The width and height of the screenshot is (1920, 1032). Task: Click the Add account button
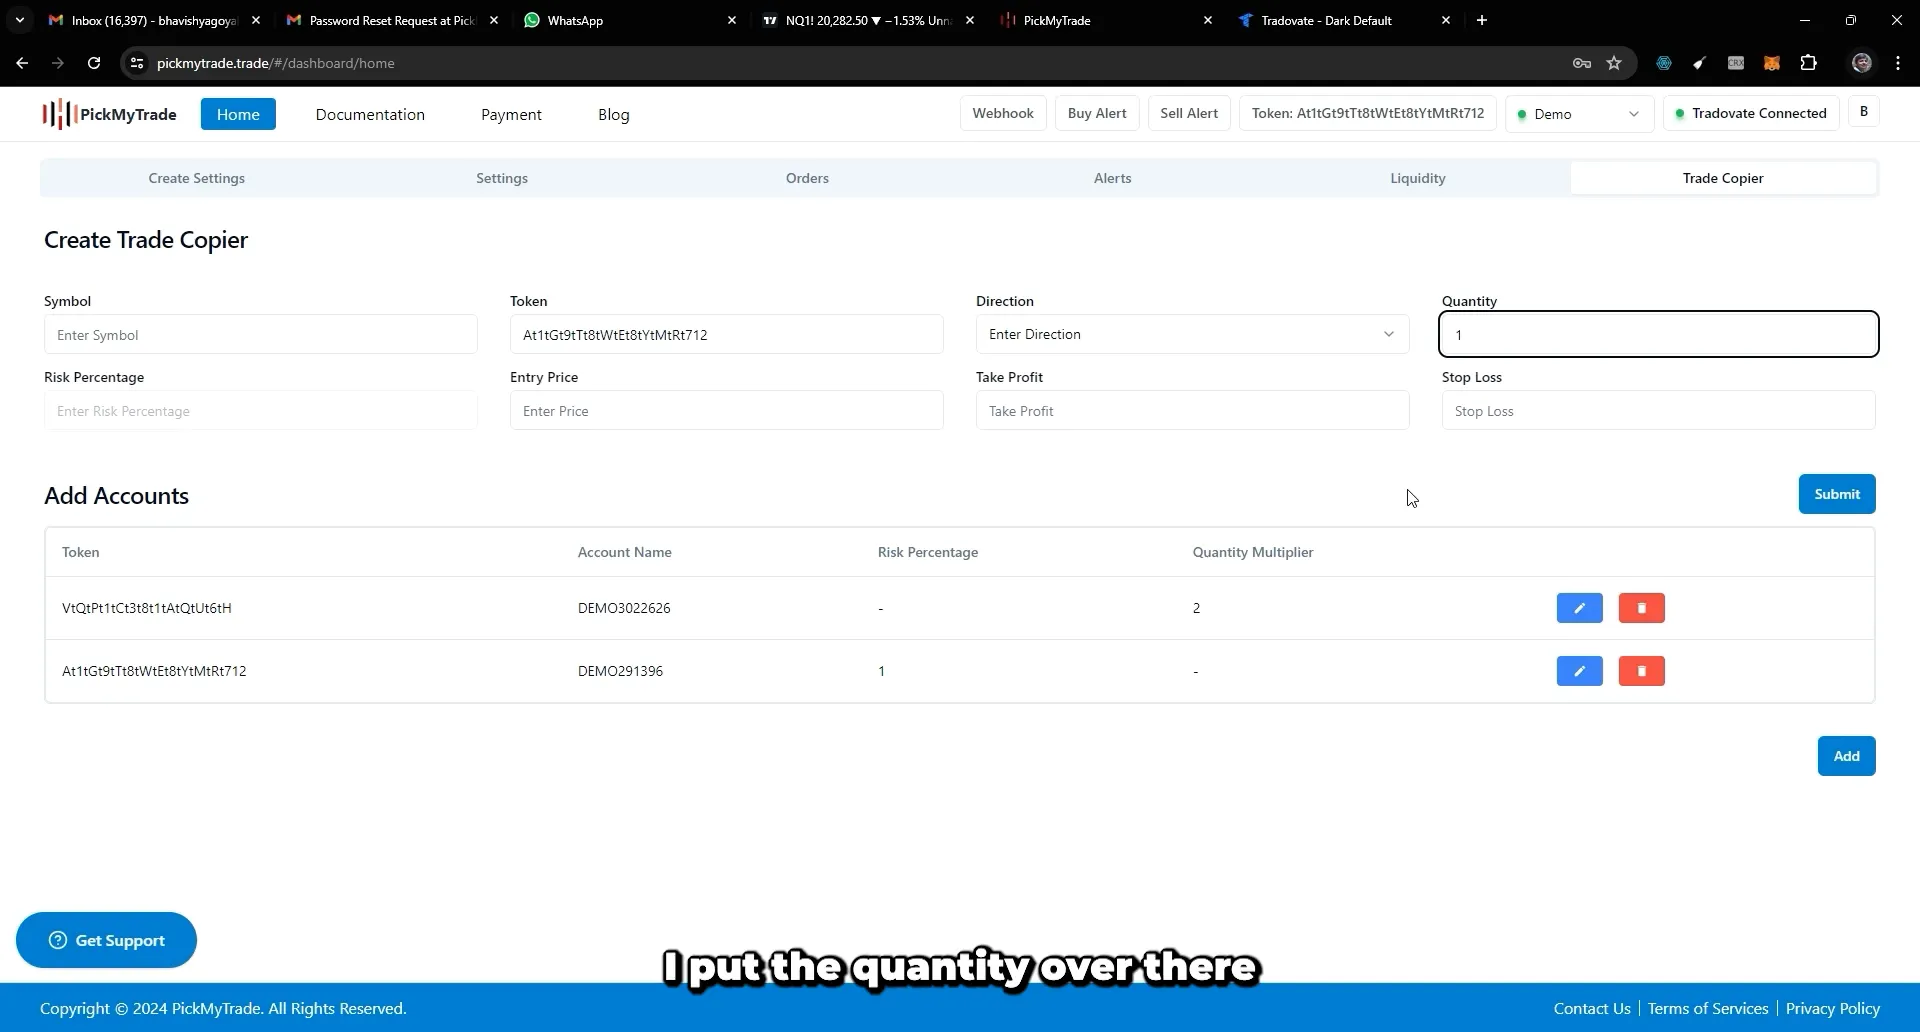(1846, 756)
